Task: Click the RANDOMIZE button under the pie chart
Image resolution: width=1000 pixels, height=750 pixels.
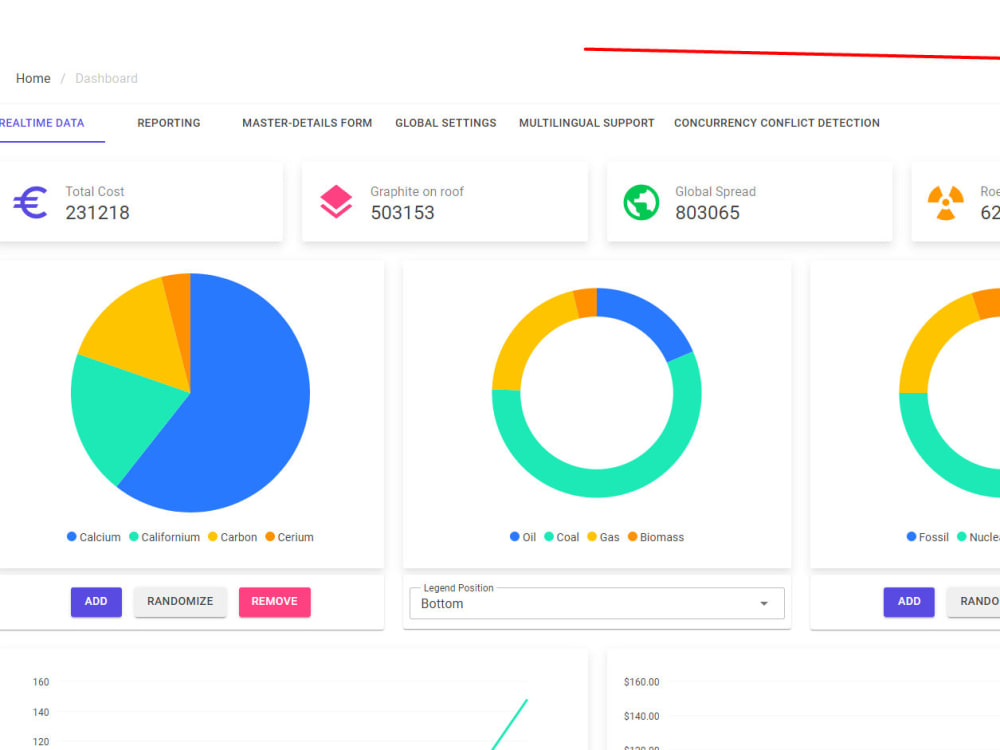Action: click(180, 601)
